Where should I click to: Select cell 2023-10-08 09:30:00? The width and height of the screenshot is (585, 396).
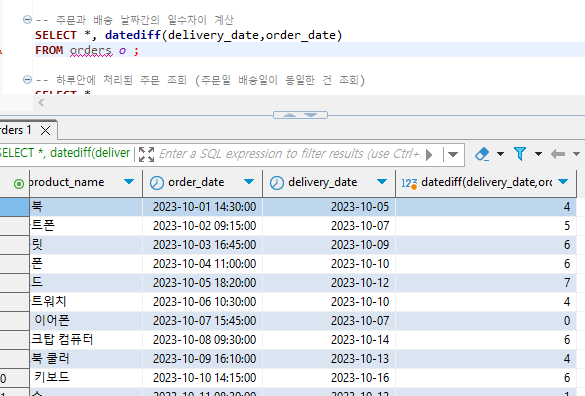[x=203, y=340]
